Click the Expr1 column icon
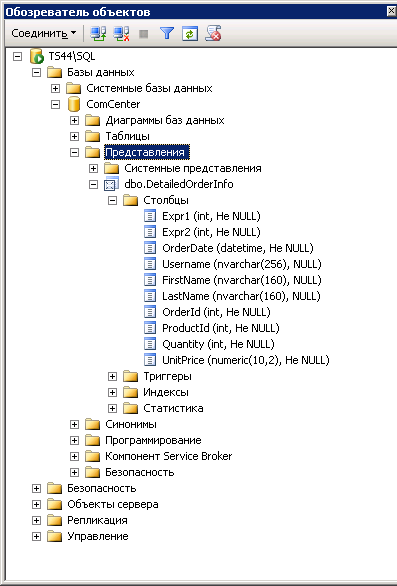397x586 pixels. coord(150,216)
